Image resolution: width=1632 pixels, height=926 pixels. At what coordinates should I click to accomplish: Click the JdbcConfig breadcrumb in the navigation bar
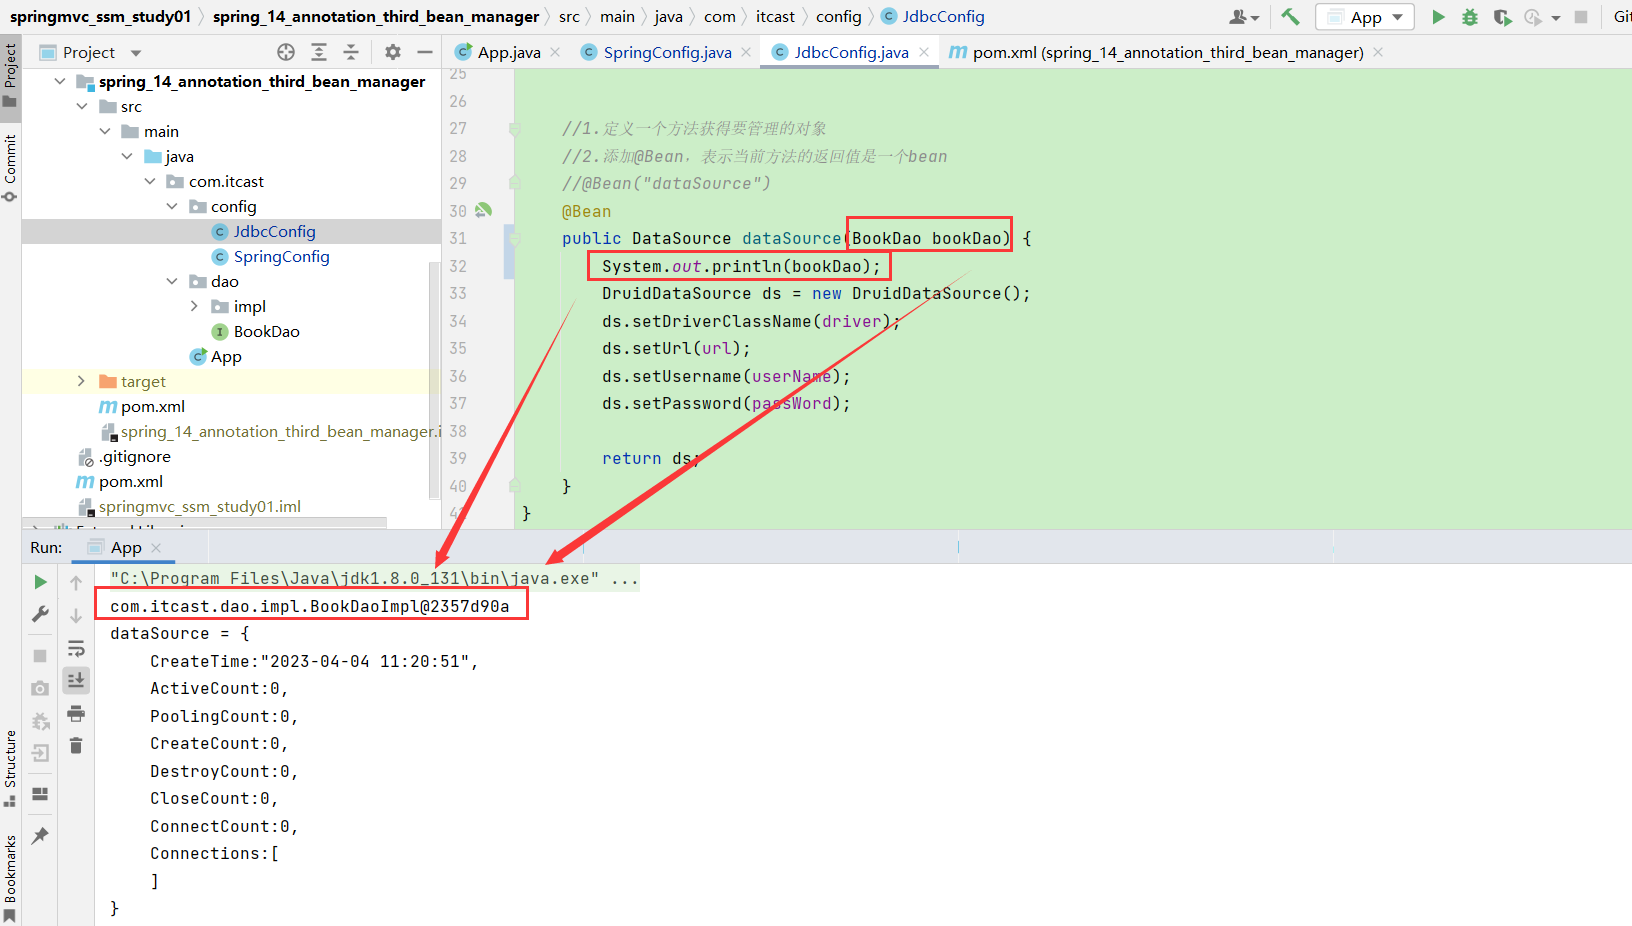point(933,16)
